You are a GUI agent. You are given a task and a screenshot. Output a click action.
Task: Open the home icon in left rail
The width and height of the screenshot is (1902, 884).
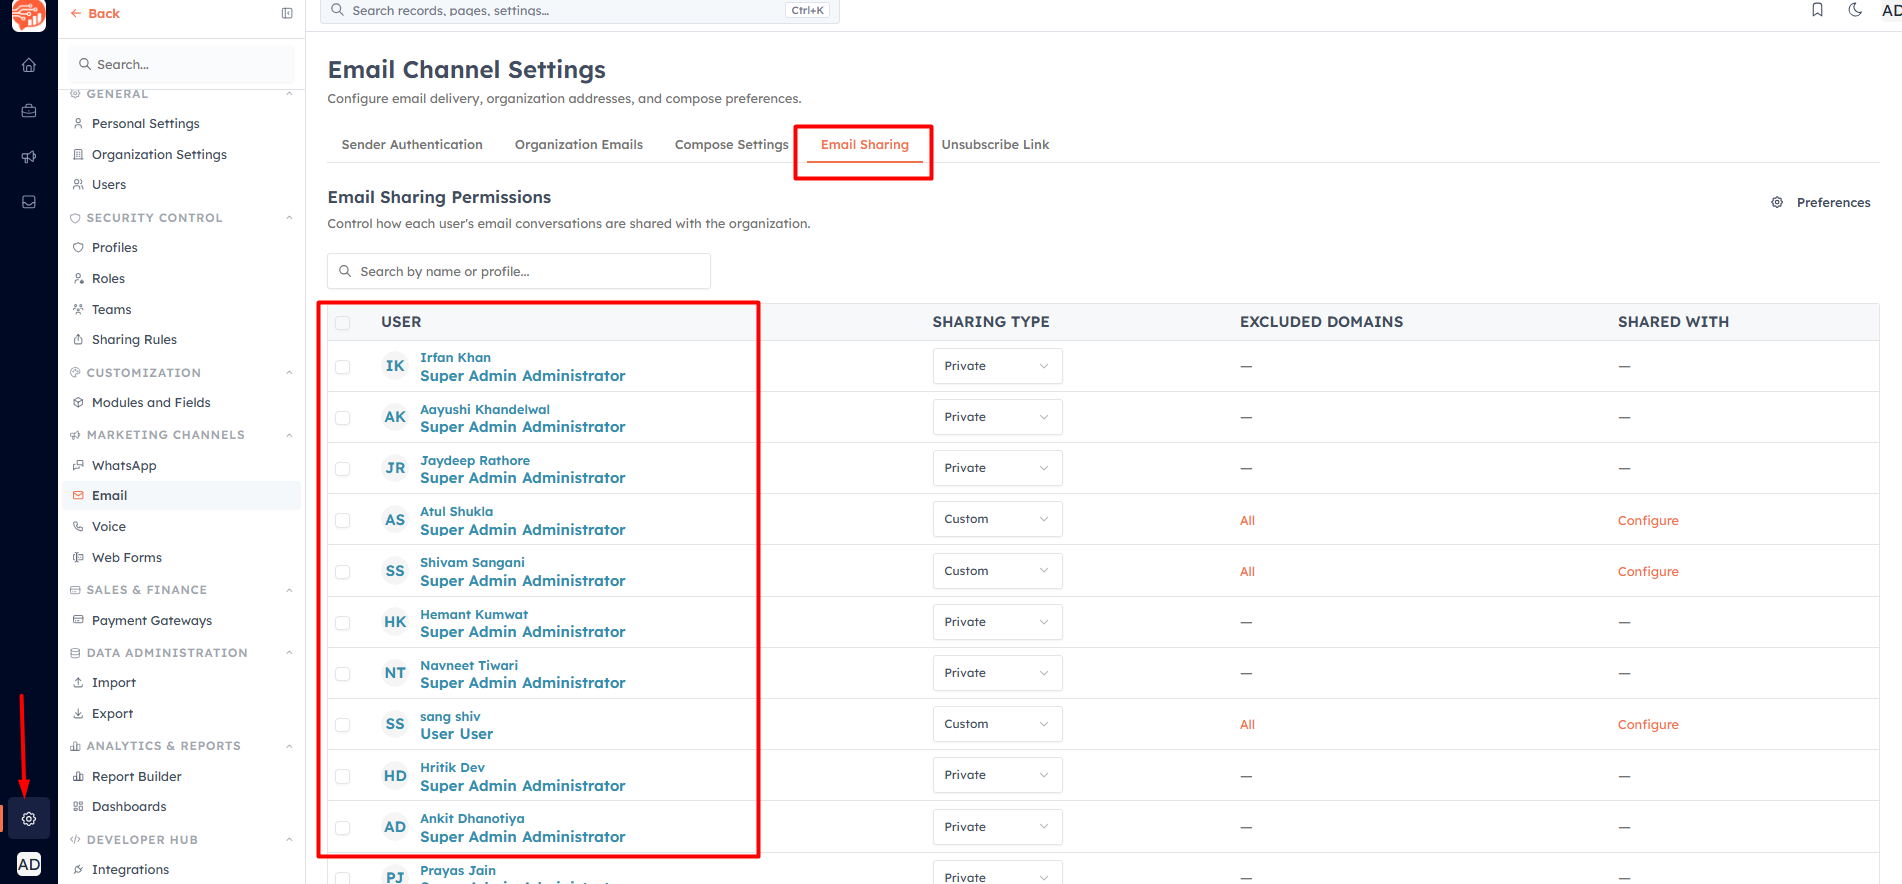(x=29, y=65)
